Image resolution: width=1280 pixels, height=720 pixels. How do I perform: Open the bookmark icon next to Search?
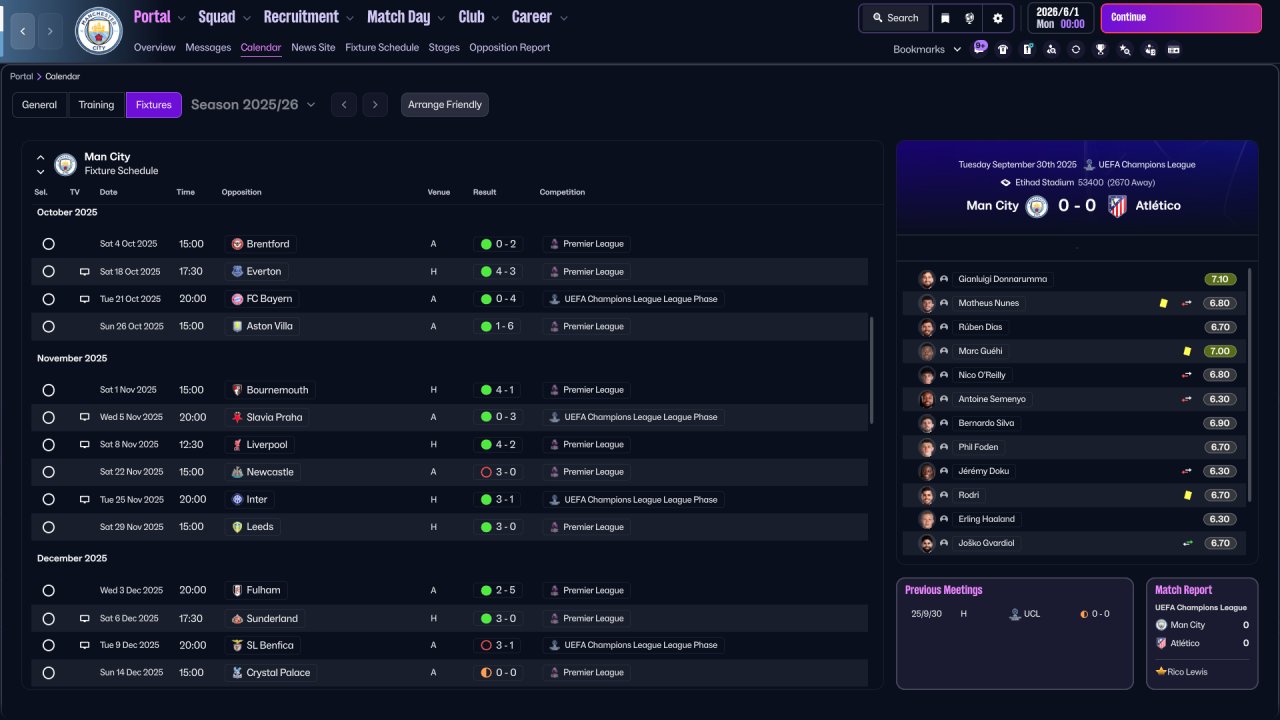coord(945,18)
